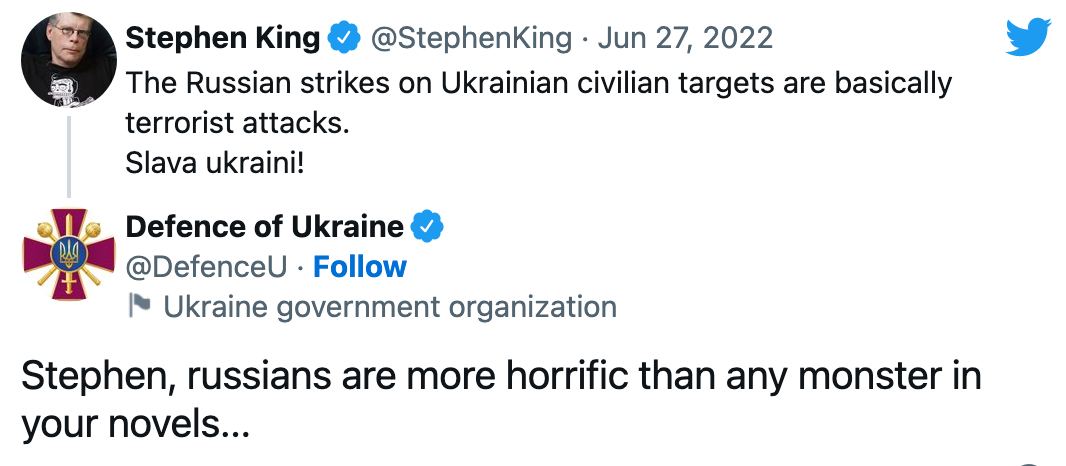
Task: Click the partially visible bottom-right corner icon
Action: (1028, 462)
